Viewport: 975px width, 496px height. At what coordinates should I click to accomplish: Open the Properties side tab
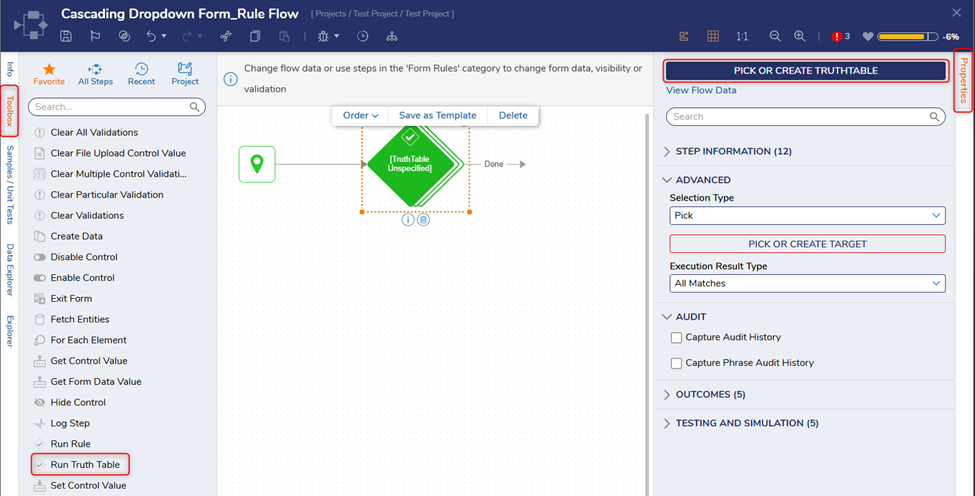pos(964,80)
